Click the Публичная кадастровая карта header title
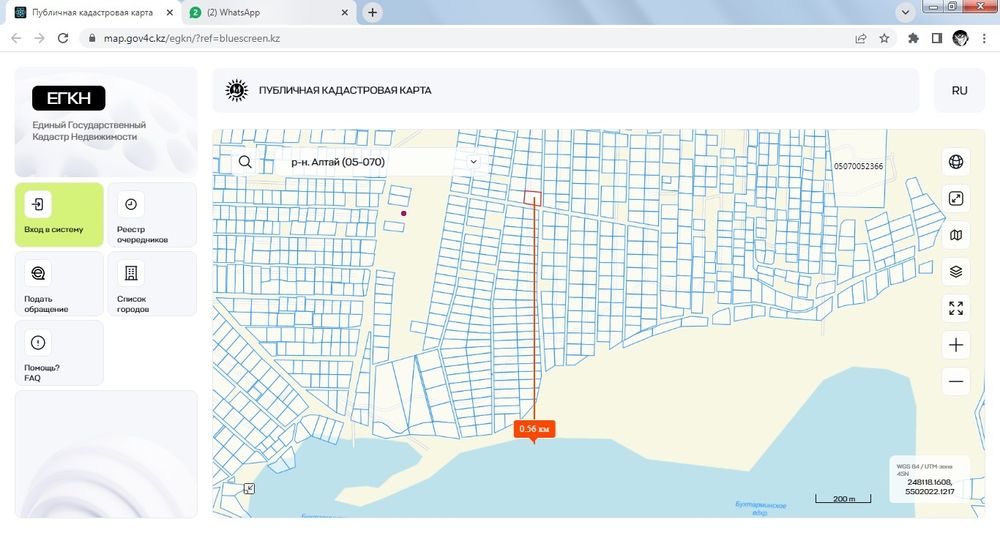 pyautogui.click(x=345, y=91)
